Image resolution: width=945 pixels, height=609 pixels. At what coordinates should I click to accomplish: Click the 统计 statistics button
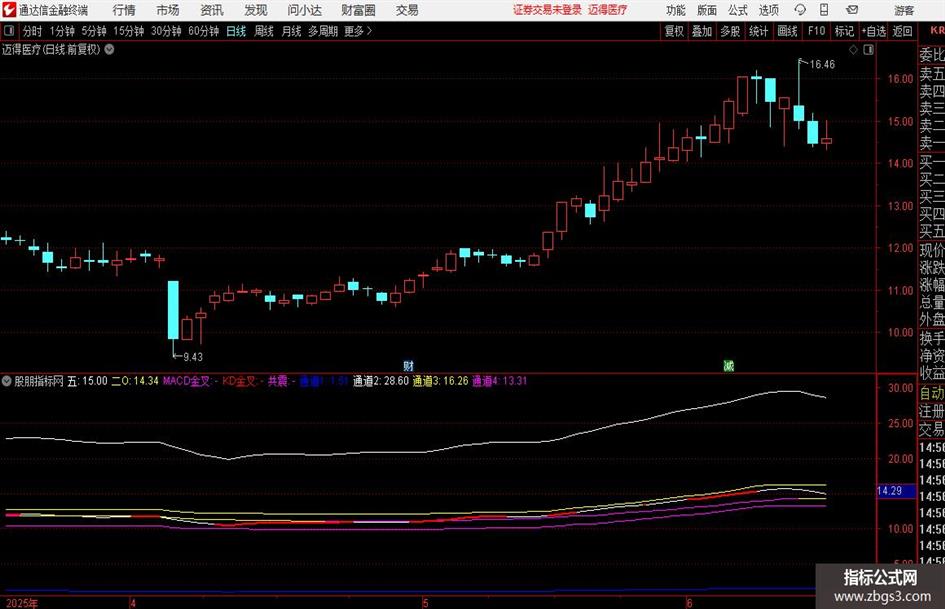pyautogui.click(x=758, y=31)
